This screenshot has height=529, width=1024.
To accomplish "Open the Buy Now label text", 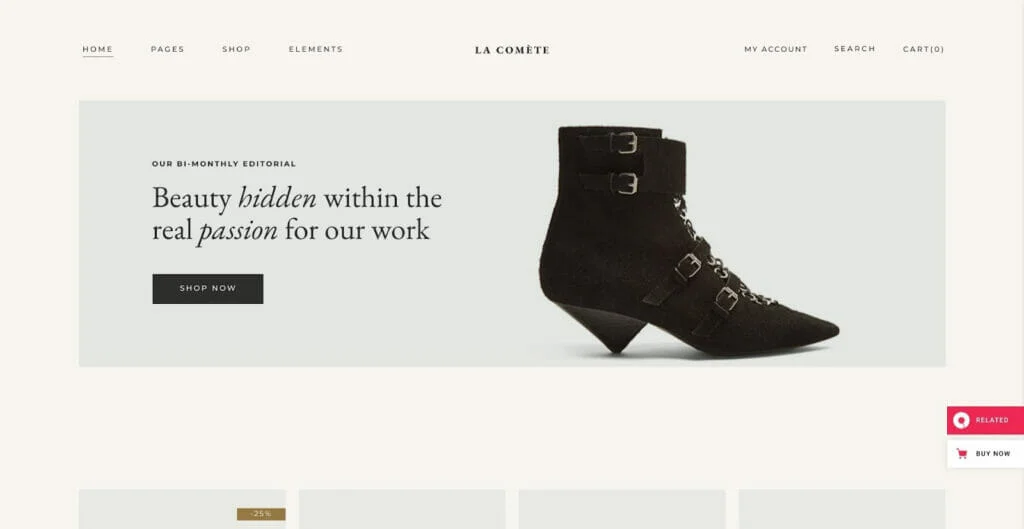I will [993, 454].
